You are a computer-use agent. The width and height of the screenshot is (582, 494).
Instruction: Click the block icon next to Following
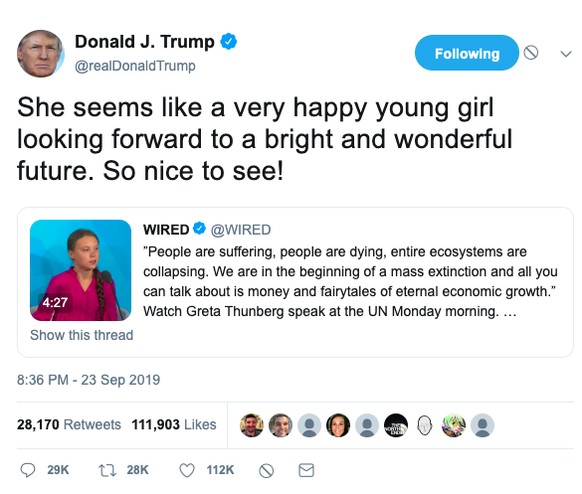pos(531,53)
